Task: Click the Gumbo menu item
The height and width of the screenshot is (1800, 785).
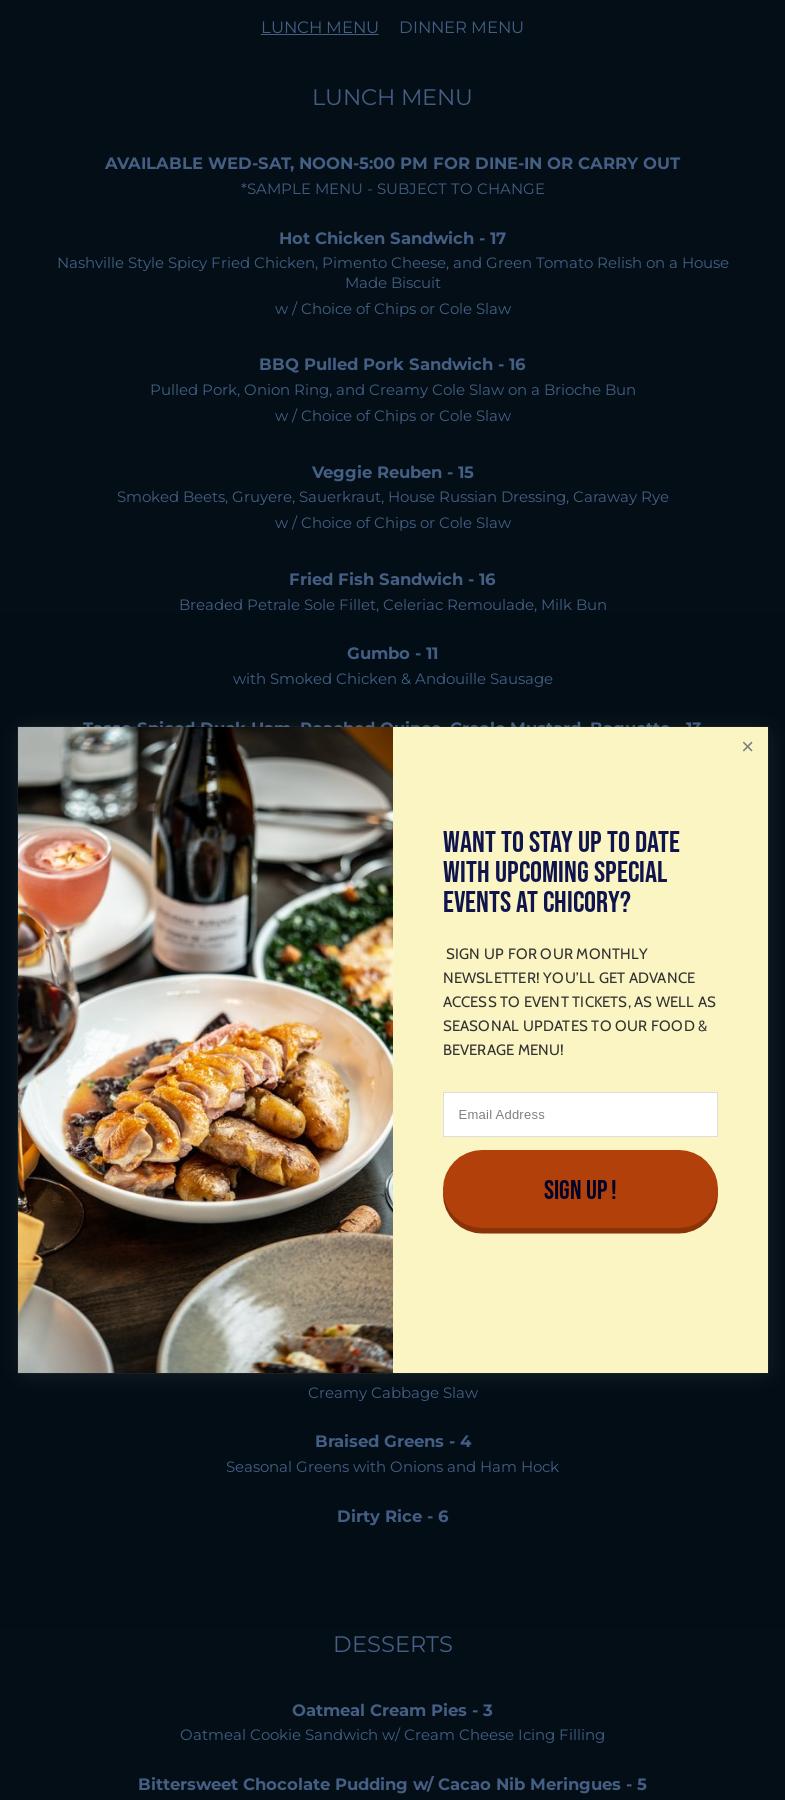Action: pos(392,653)
